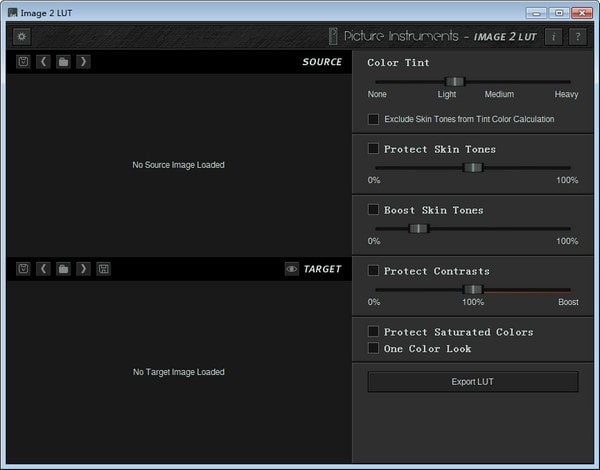The width and height of the screenshot is (600, 470).
Task: Go to the next source image
Action: [x=83, y=62]
